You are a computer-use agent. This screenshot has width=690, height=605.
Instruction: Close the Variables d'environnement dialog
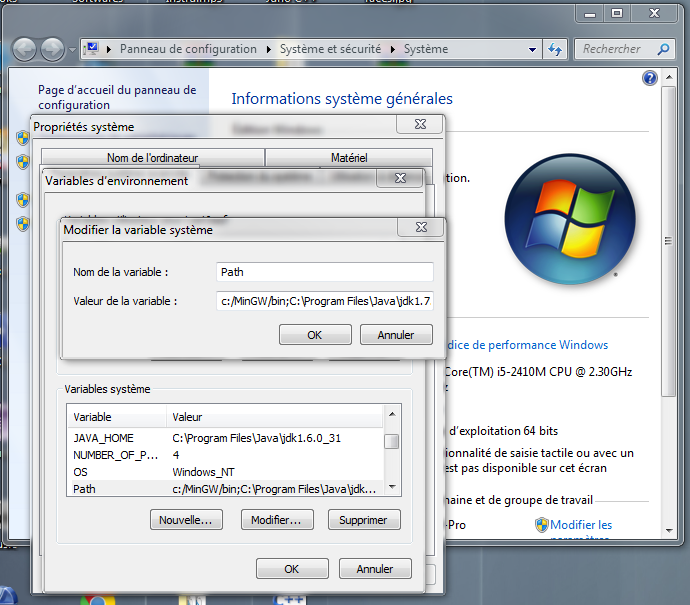tap(400, 178)
